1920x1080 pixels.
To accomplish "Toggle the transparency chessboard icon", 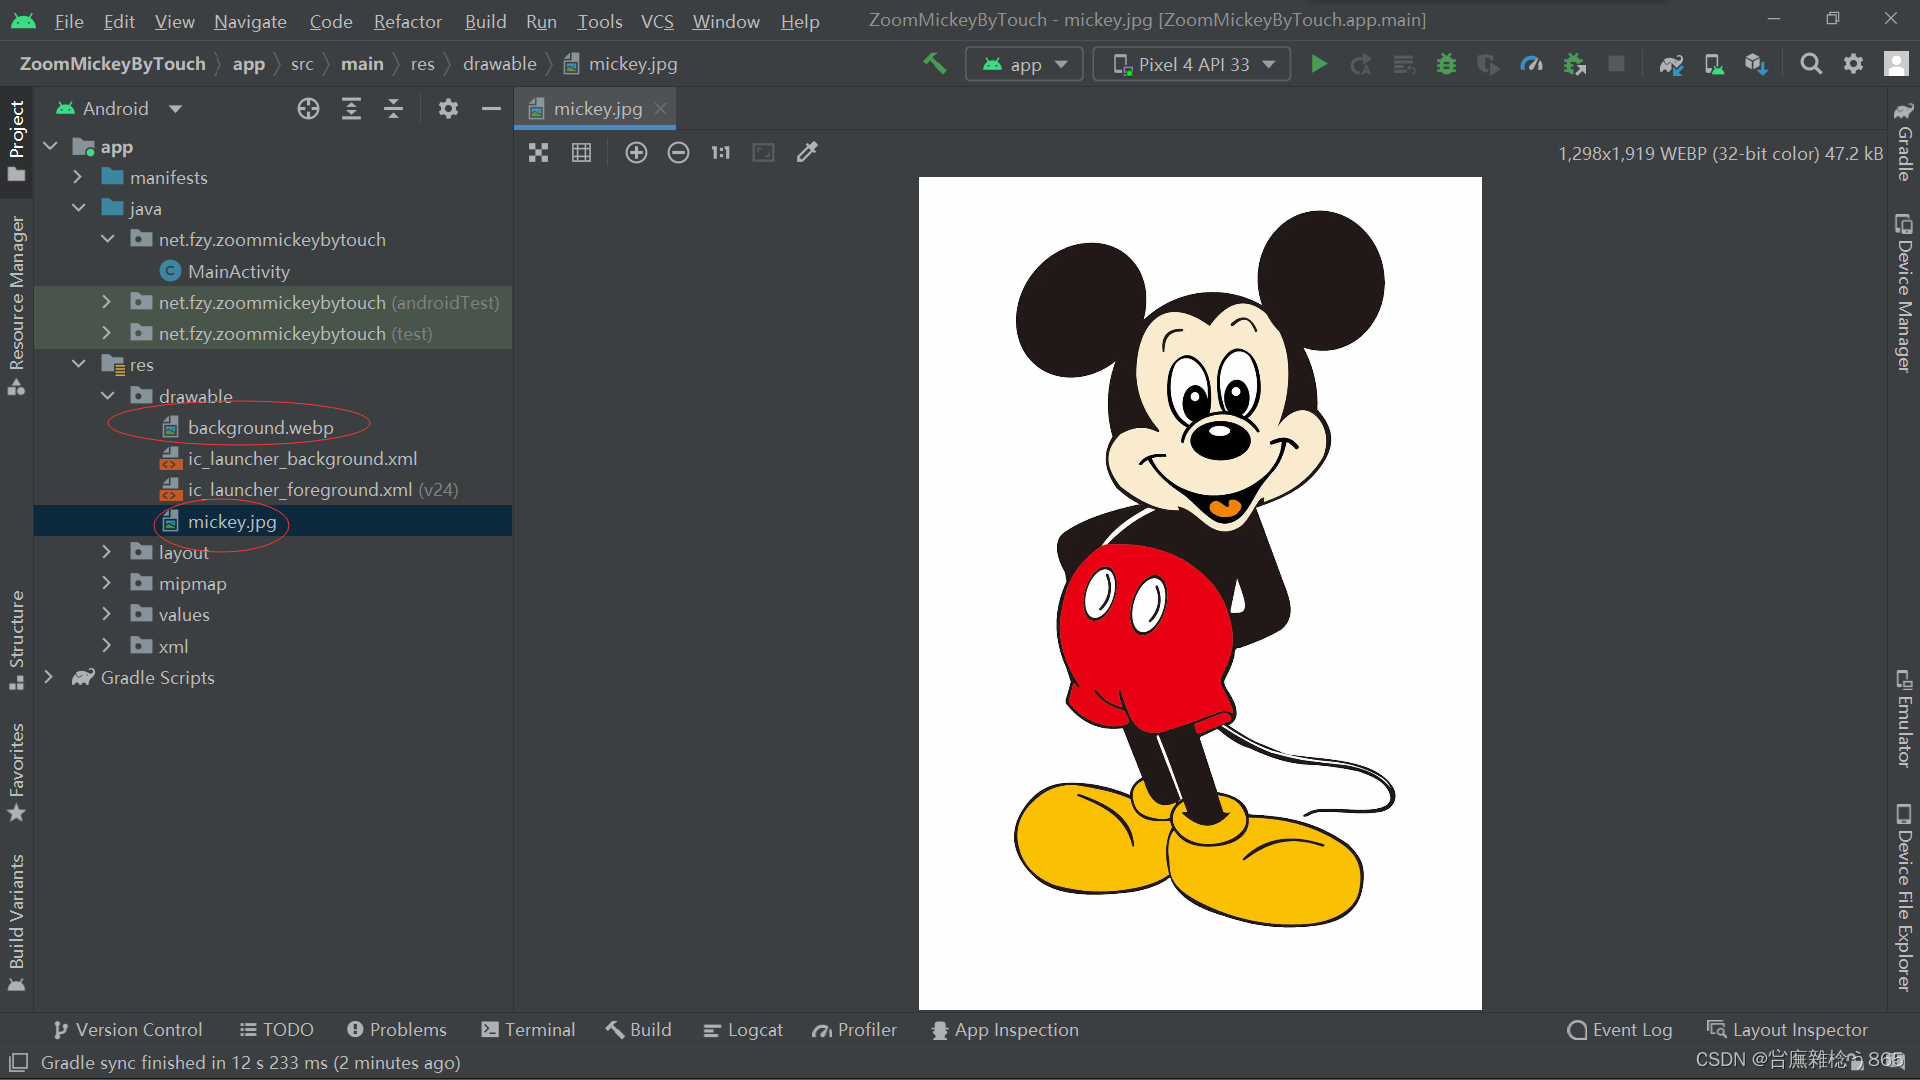I will (539, 152).
